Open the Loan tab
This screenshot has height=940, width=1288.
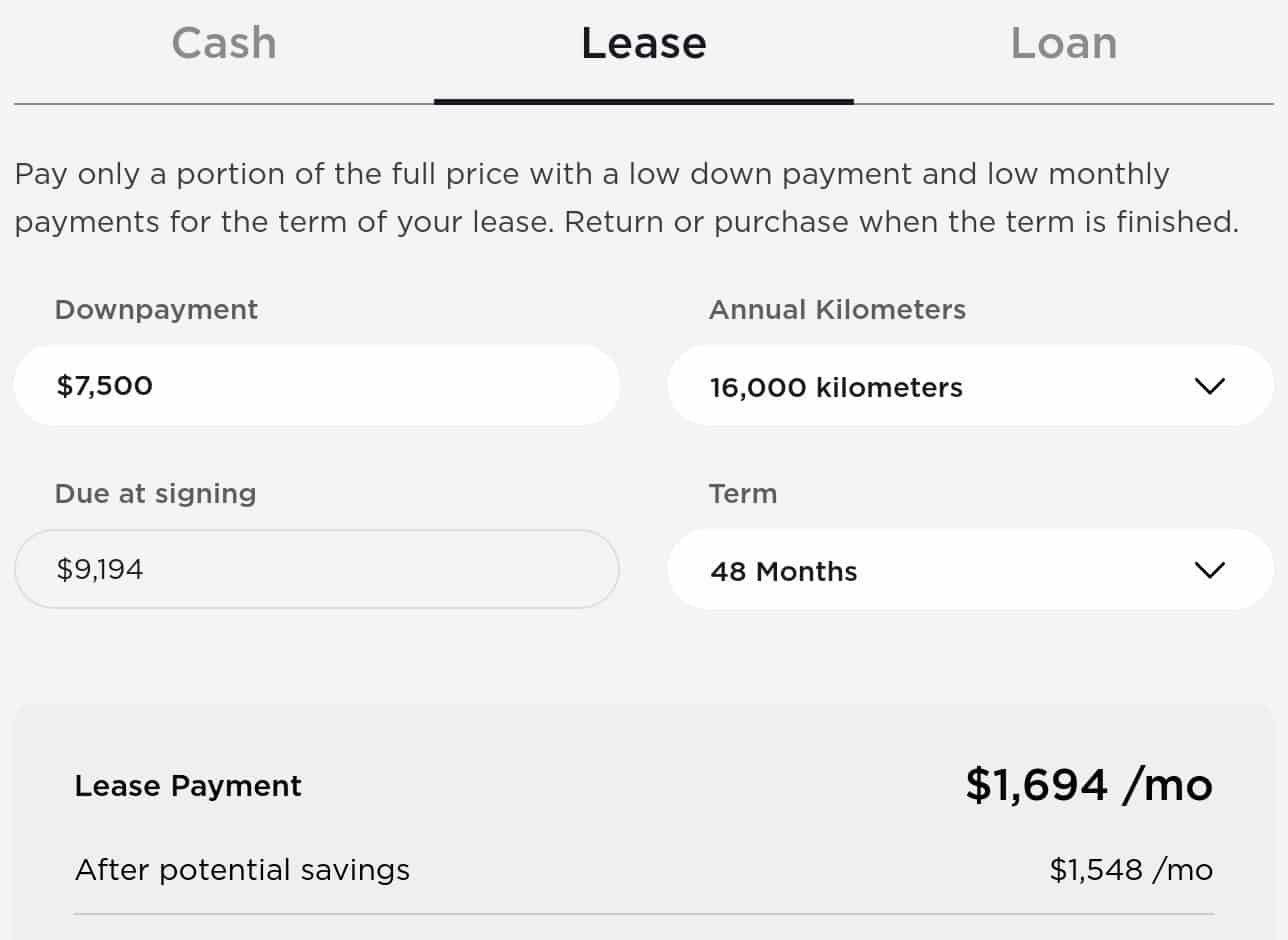coord(1063,44)
